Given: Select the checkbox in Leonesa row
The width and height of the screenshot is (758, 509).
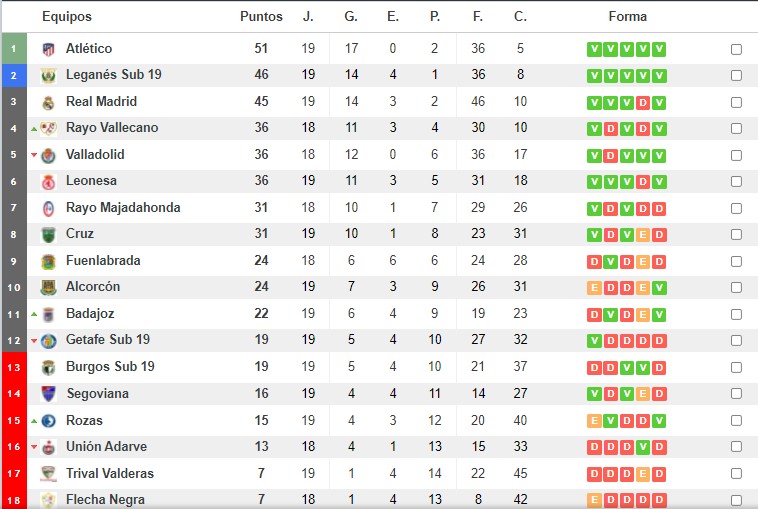Looking at the screenshot, I should tap(736, 181).
